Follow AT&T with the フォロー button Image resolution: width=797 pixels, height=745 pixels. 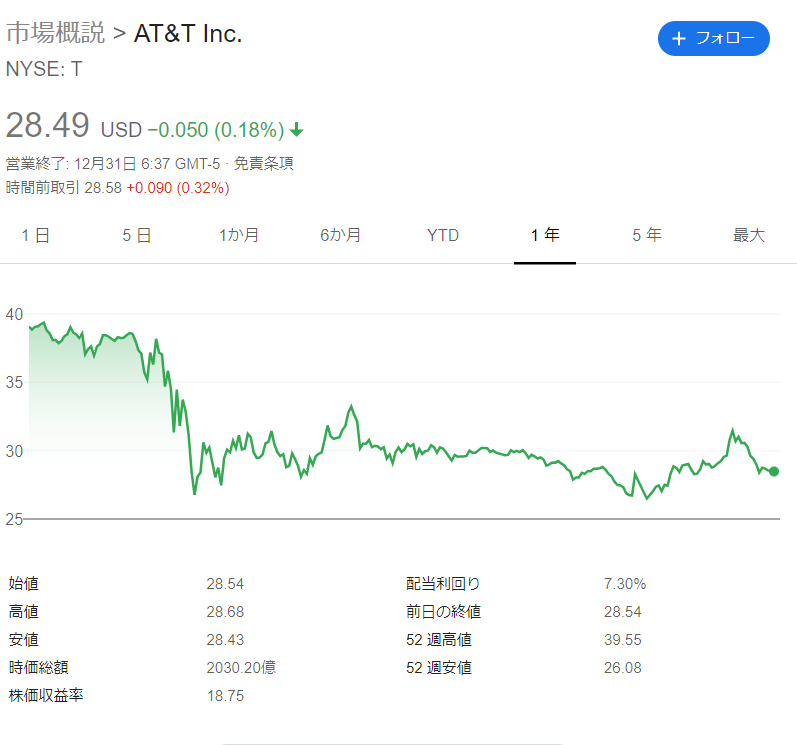pyautogui.click(x=714, y=39)
